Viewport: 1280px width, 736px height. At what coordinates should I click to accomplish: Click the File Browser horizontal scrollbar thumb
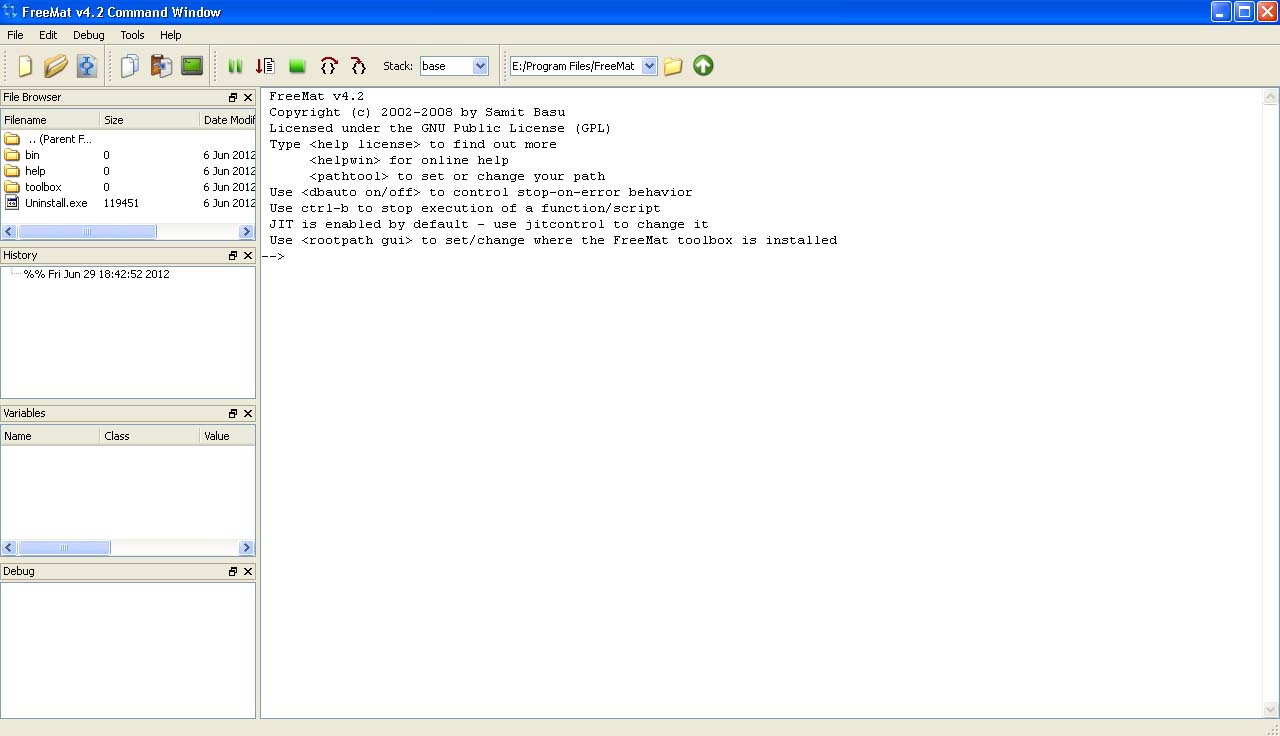pos(87,232)
